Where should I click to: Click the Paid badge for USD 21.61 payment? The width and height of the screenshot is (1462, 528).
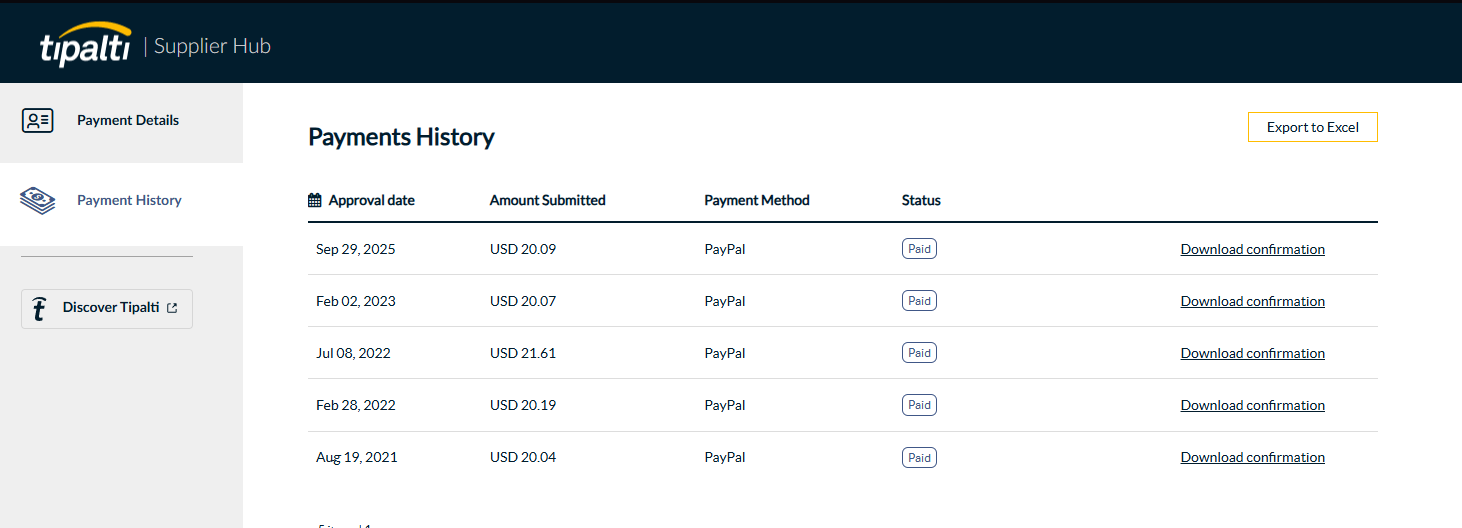tap(919, 353)
